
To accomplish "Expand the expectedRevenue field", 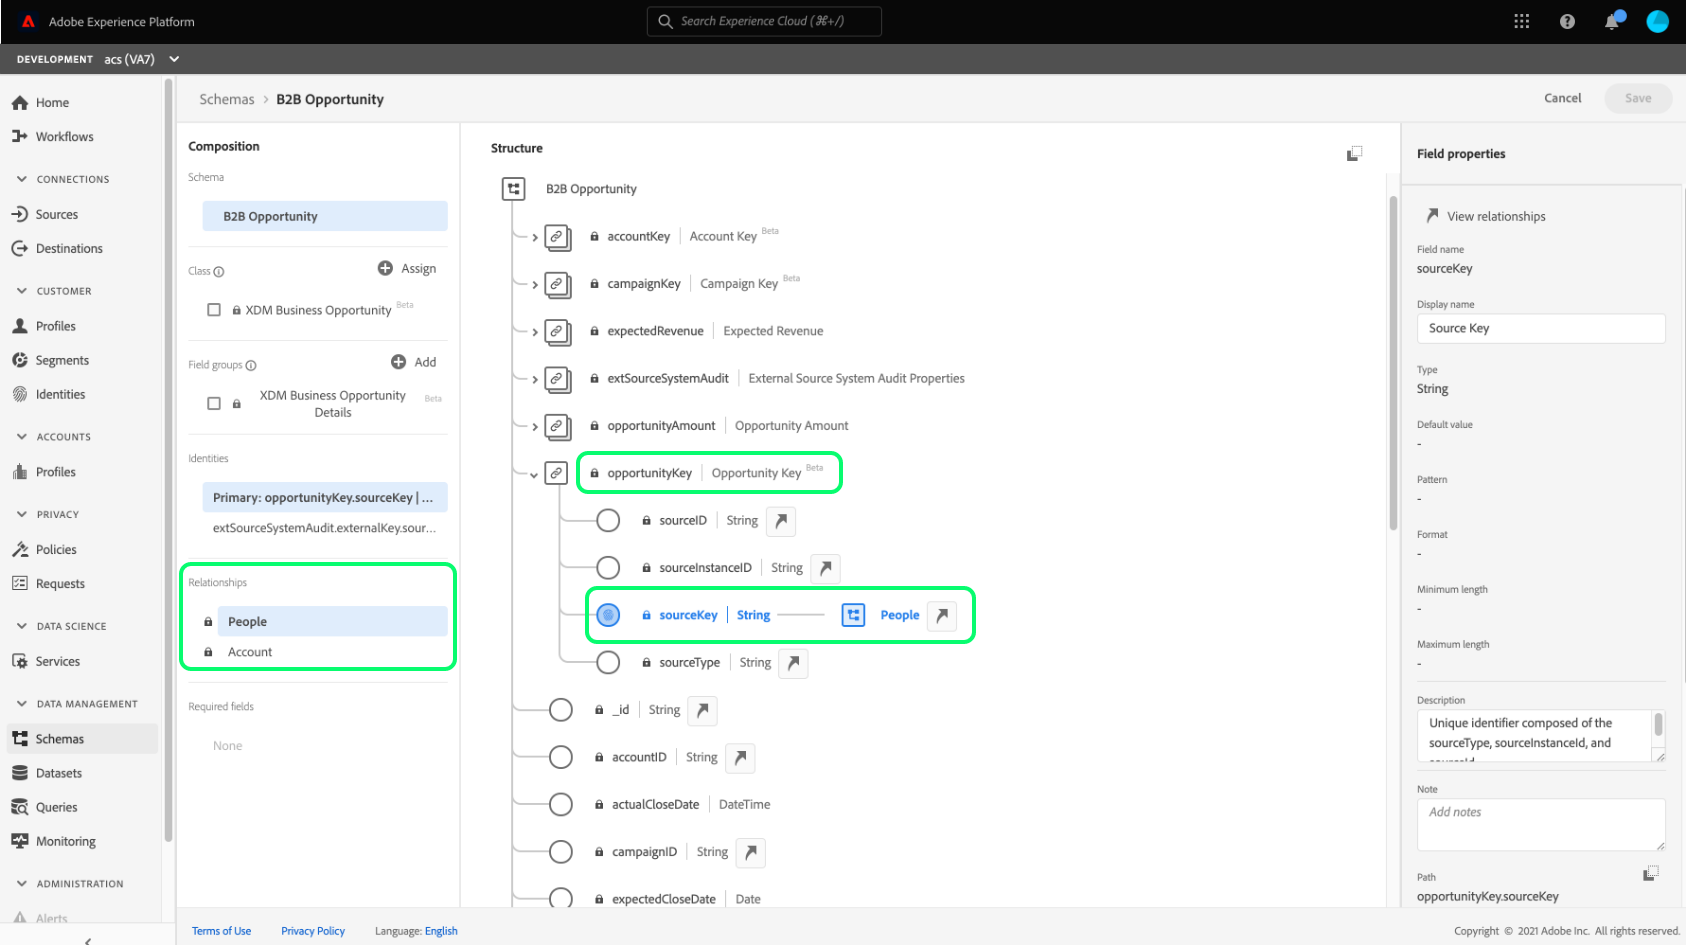I will tap(535, 332).
